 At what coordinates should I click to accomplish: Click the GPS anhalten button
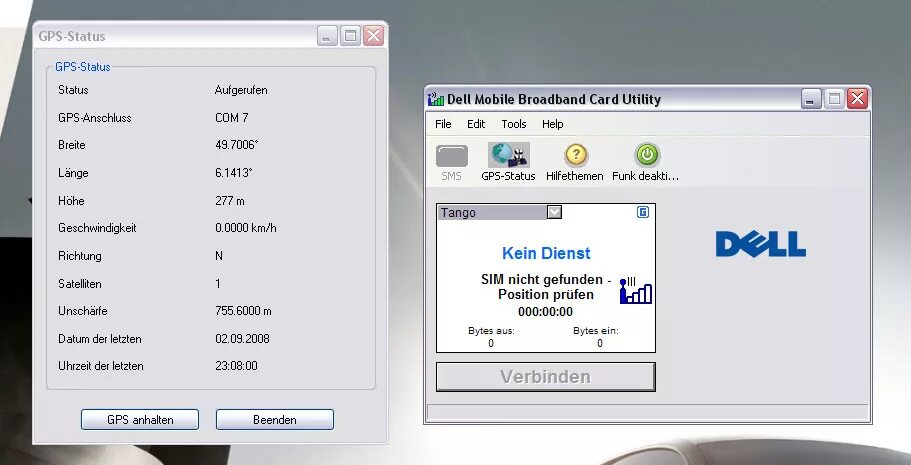click(x=140, y=420)
